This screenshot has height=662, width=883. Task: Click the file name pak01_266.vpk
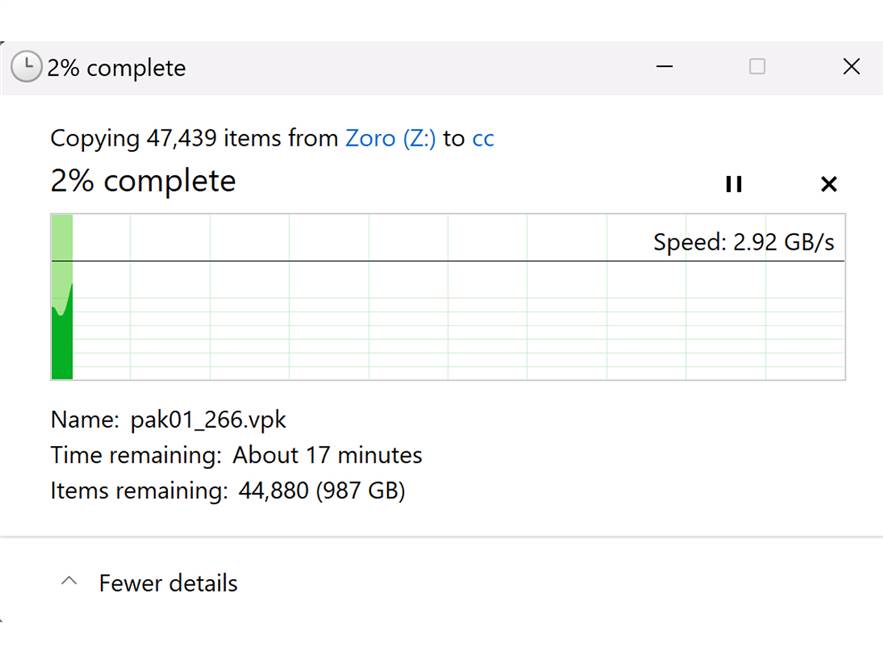click(208, 419)
